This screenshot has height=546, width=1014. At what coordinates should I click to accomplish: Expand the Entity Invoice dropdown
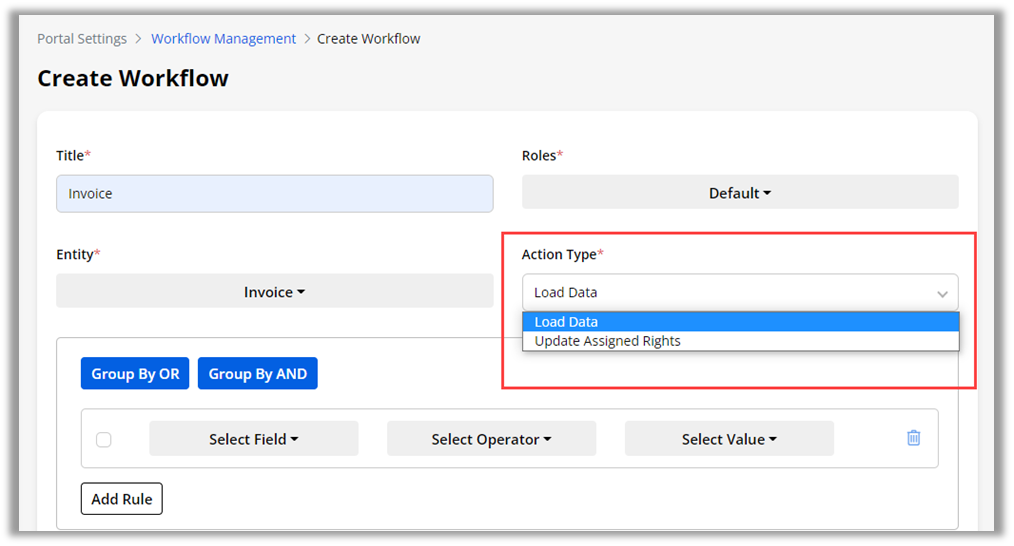click(x=274, y=292)
